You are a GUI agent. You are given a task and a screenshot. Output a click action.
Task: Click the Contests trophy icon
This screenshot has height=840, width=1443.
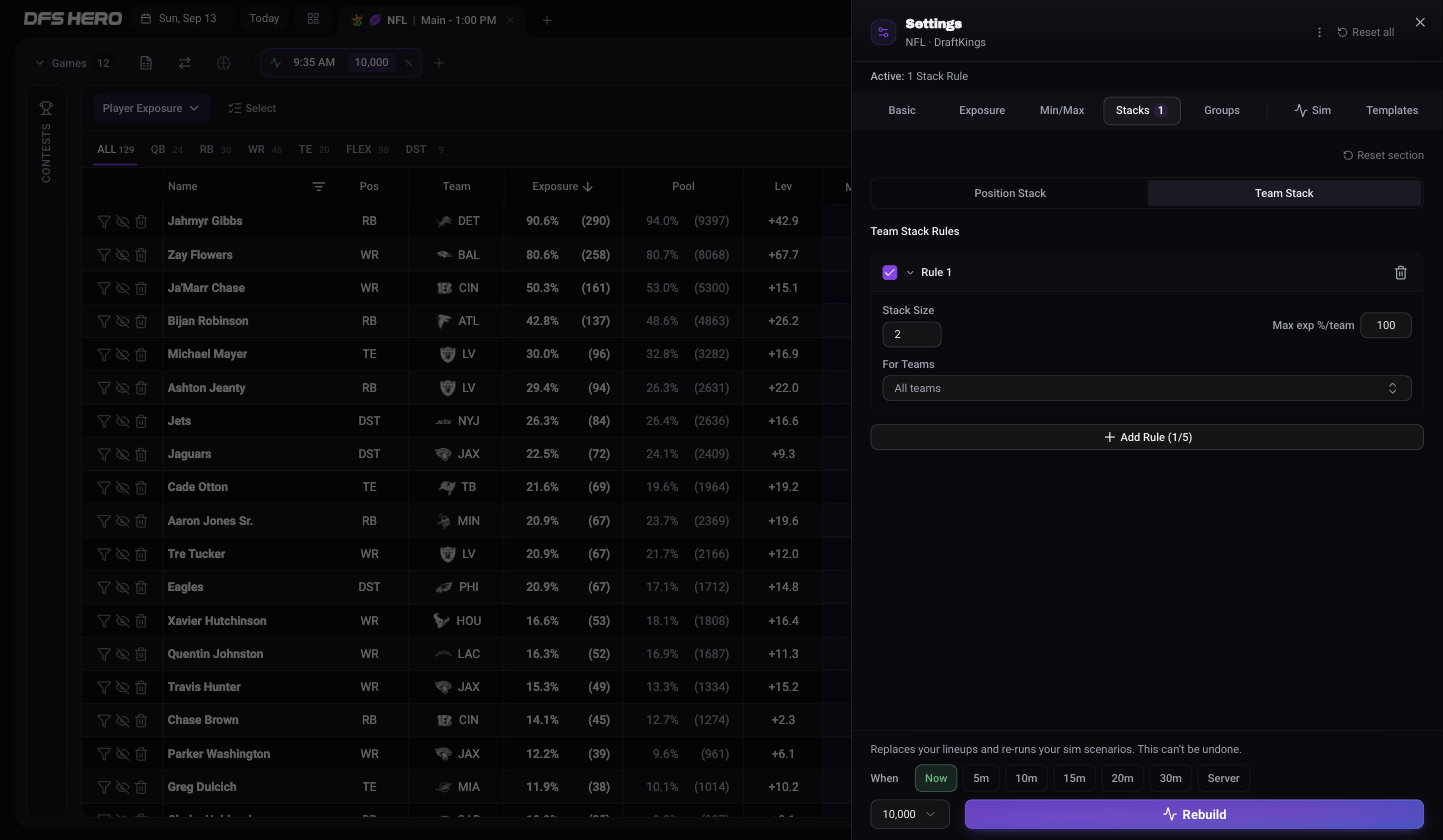pyautogui.click(x=46, y=108)
